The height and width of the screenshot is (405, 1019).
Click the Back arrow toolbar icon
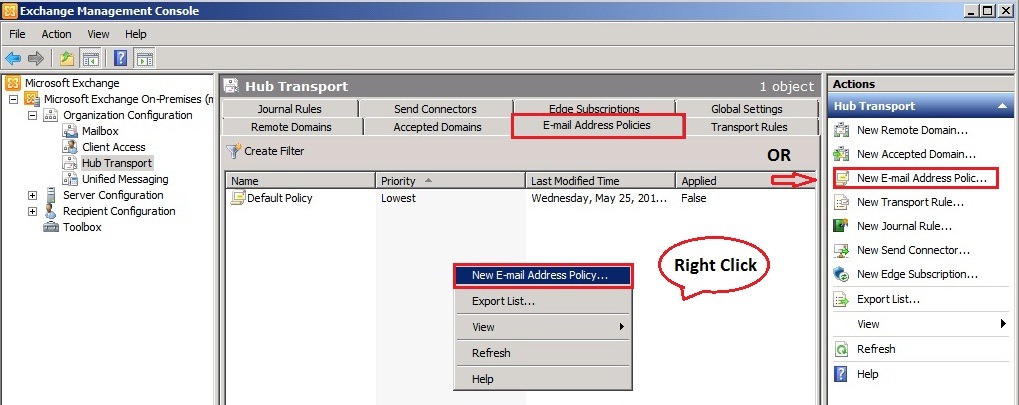pyautogui.click(x=13, y=59)
